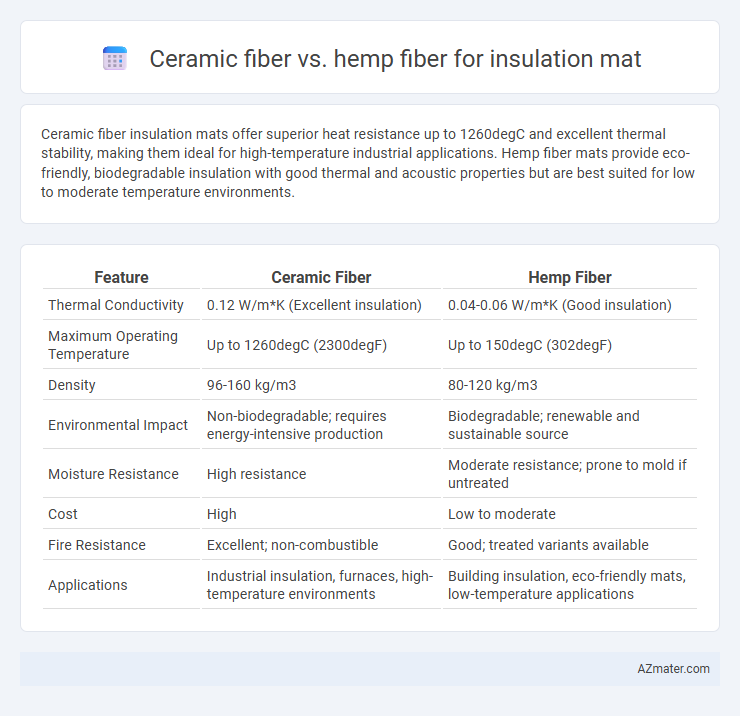Image resolution: width=740 pixels, height=716 pixels.
Task: Click the 'High' cost cell
Action: 221,514
